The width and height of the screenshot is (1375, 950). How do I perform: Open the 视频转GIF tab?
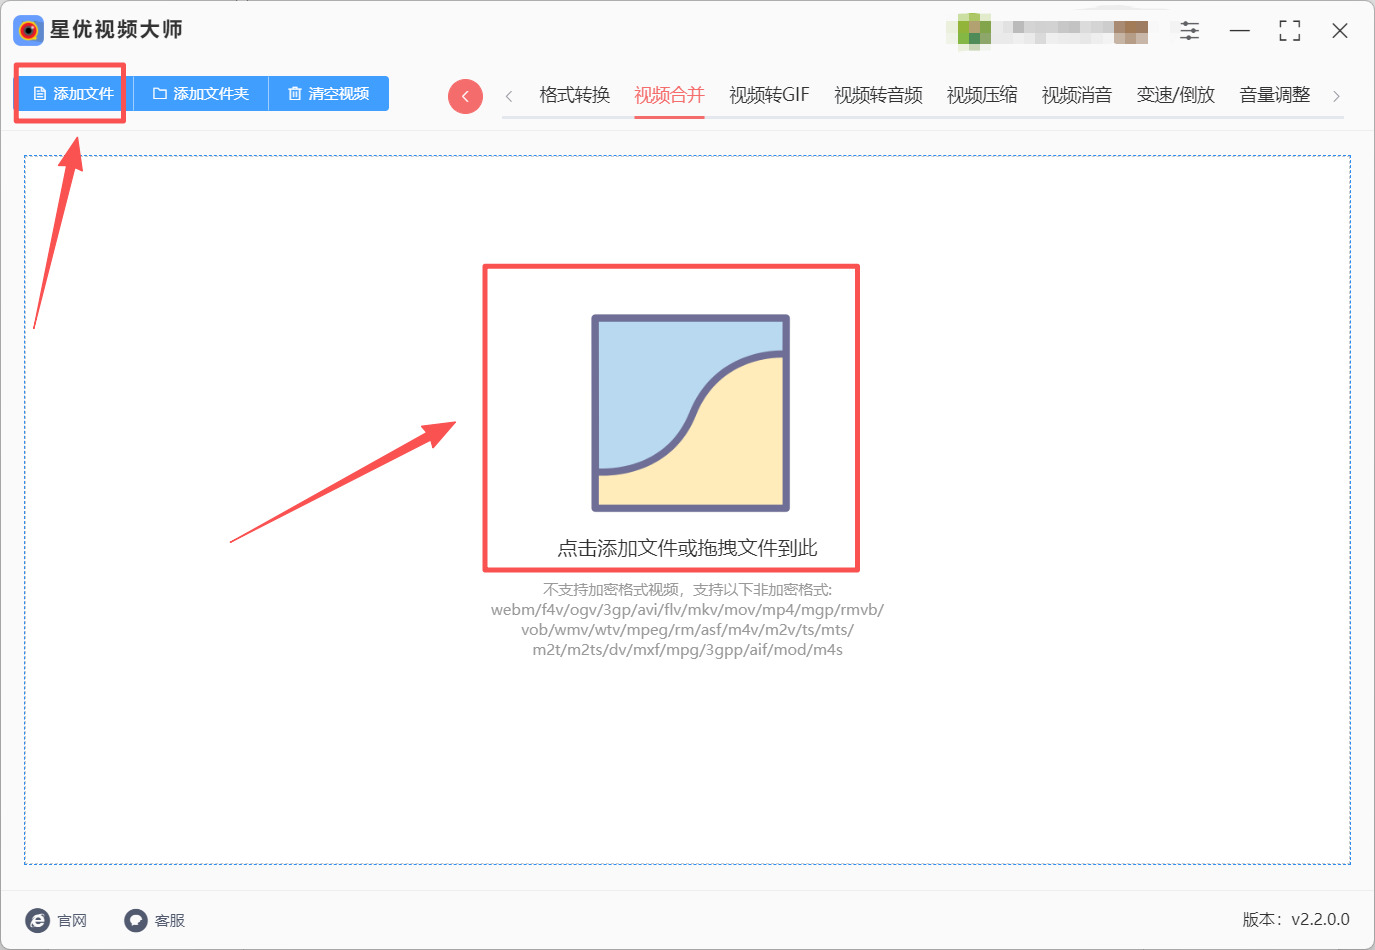point(769,95)
